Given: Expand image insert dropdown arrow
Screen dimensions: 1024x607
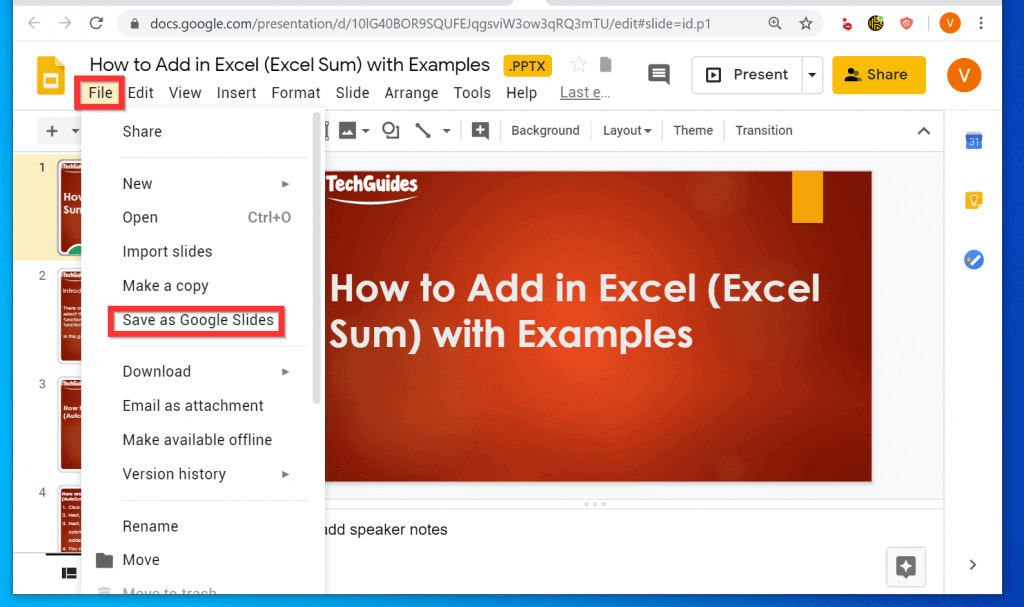Looking at the screenshot, I should point(366,131).
